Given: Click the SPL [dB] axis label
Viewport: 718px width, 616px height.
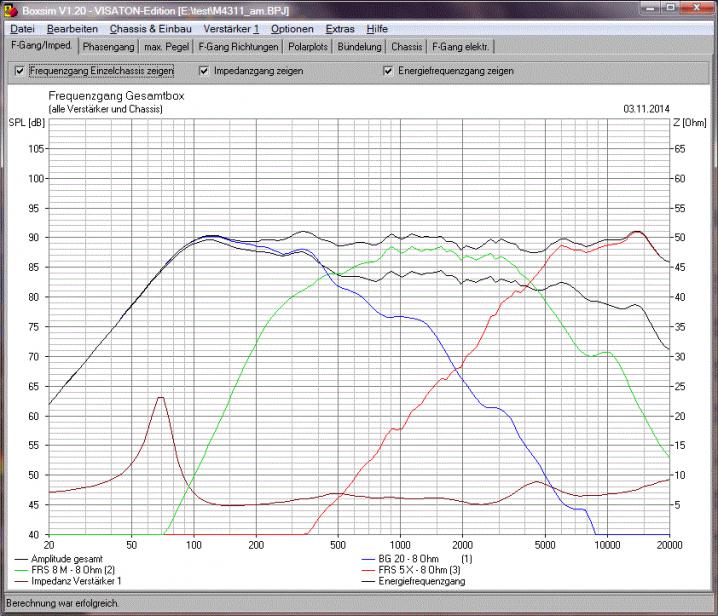Looking at the screenshot, I should pyautogui.click(x=27, y=123).
